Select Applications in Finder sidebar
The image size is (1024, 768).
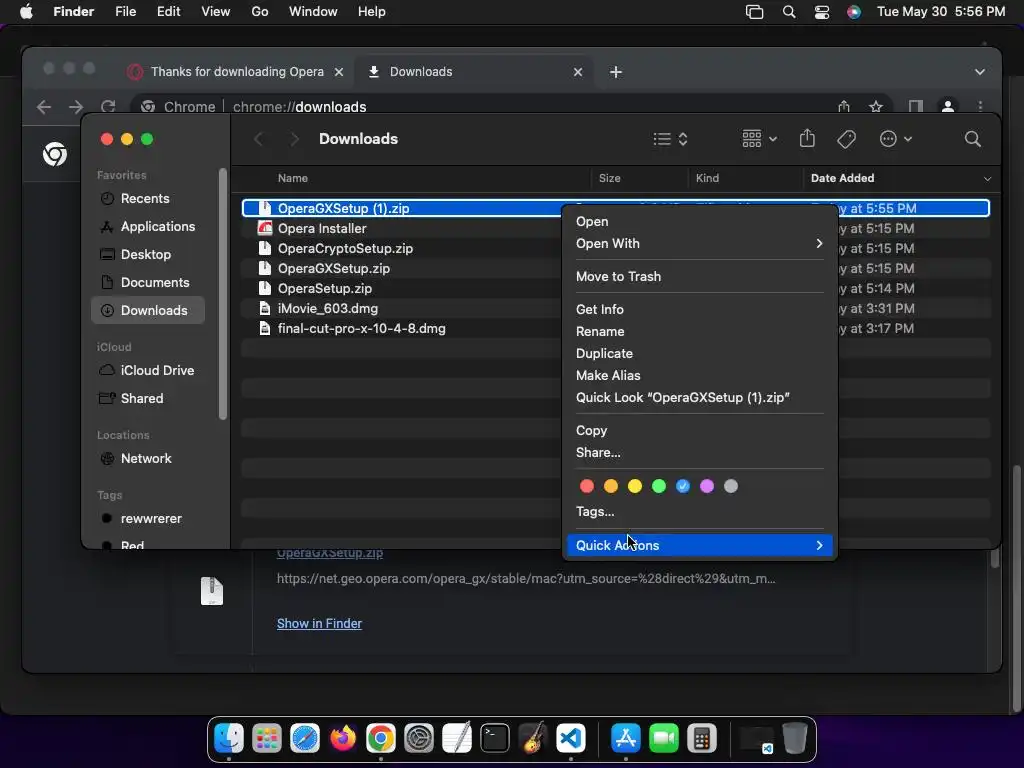[148, 227]
